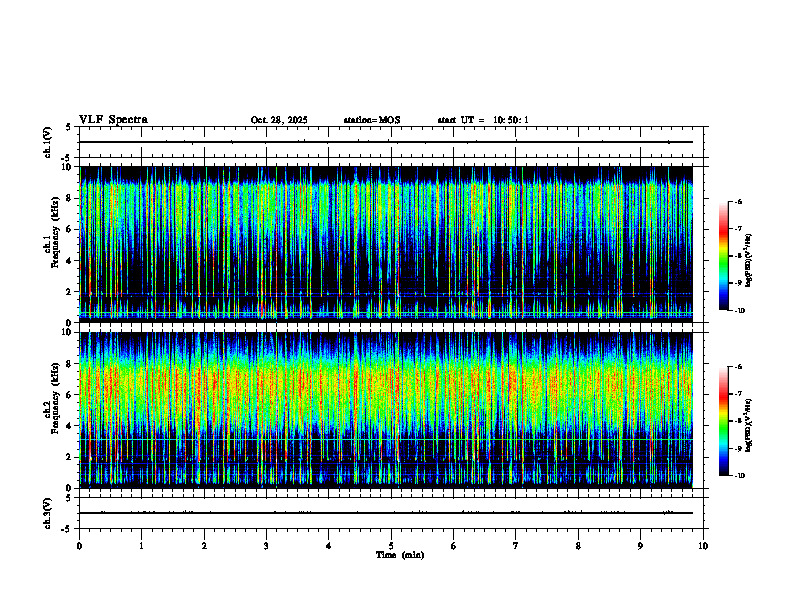Click the "1" tick on the Time axis
792x612 pixels.
pyautogui.click(x=141, y=546)
